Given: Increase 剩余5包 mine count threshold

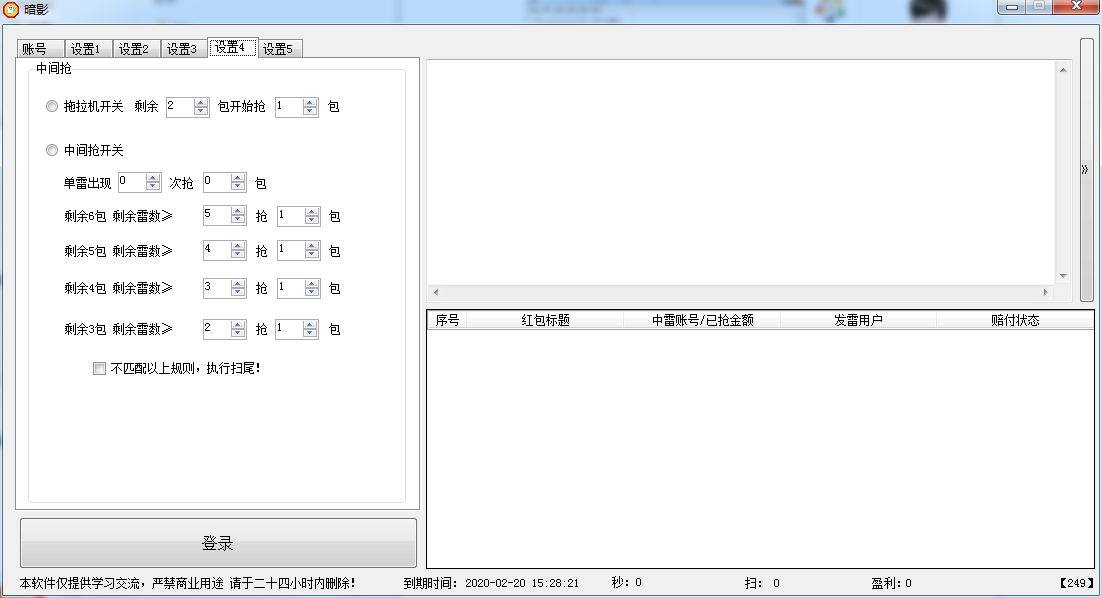Looking at the screenshot, I should [x=238, y=246].
